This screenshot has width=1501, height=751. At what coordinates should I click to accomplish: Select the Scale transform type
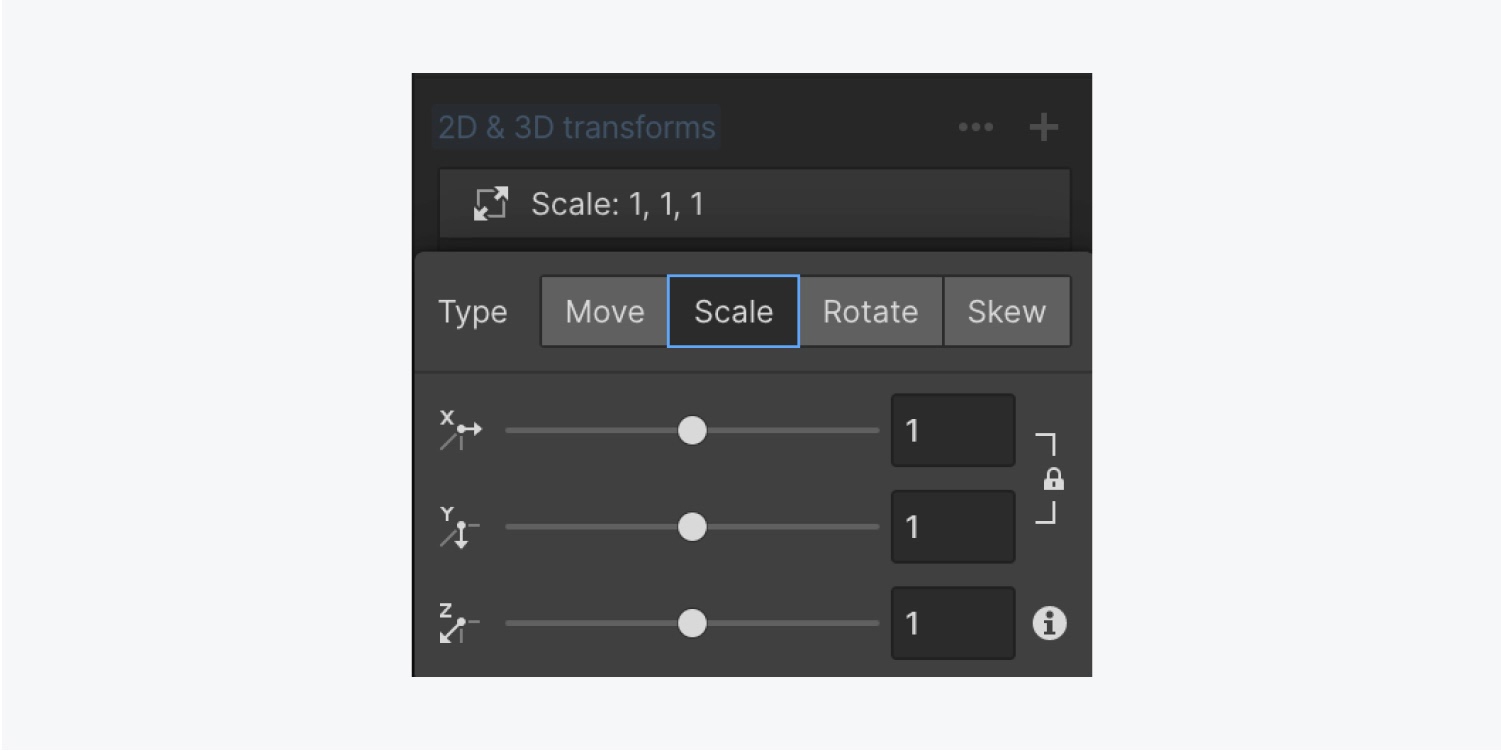[x=733, y=312]
